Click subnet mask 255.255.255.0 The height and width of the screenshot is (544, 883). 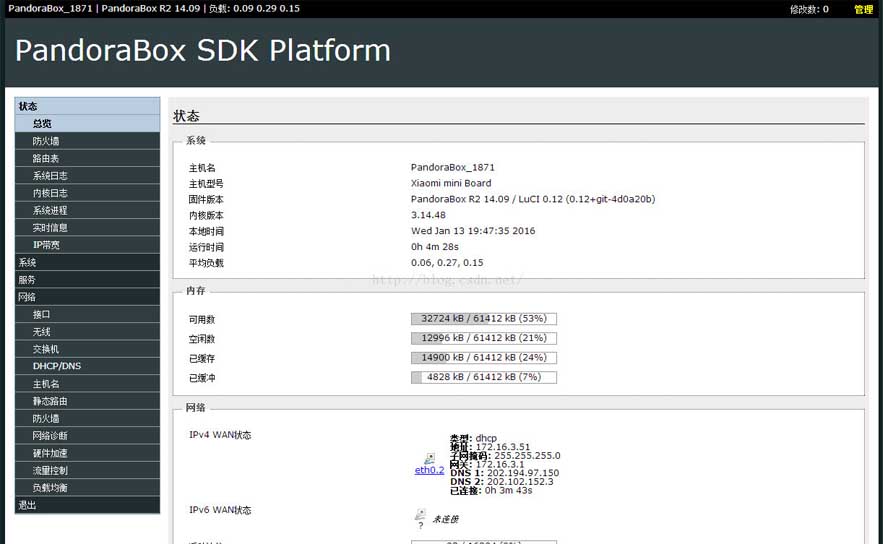coord(527,456)
